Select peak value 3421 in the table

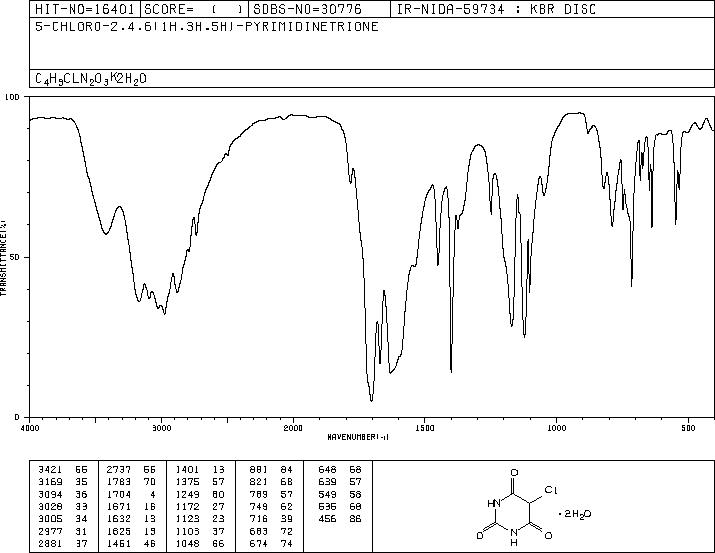tap(51, 470)
